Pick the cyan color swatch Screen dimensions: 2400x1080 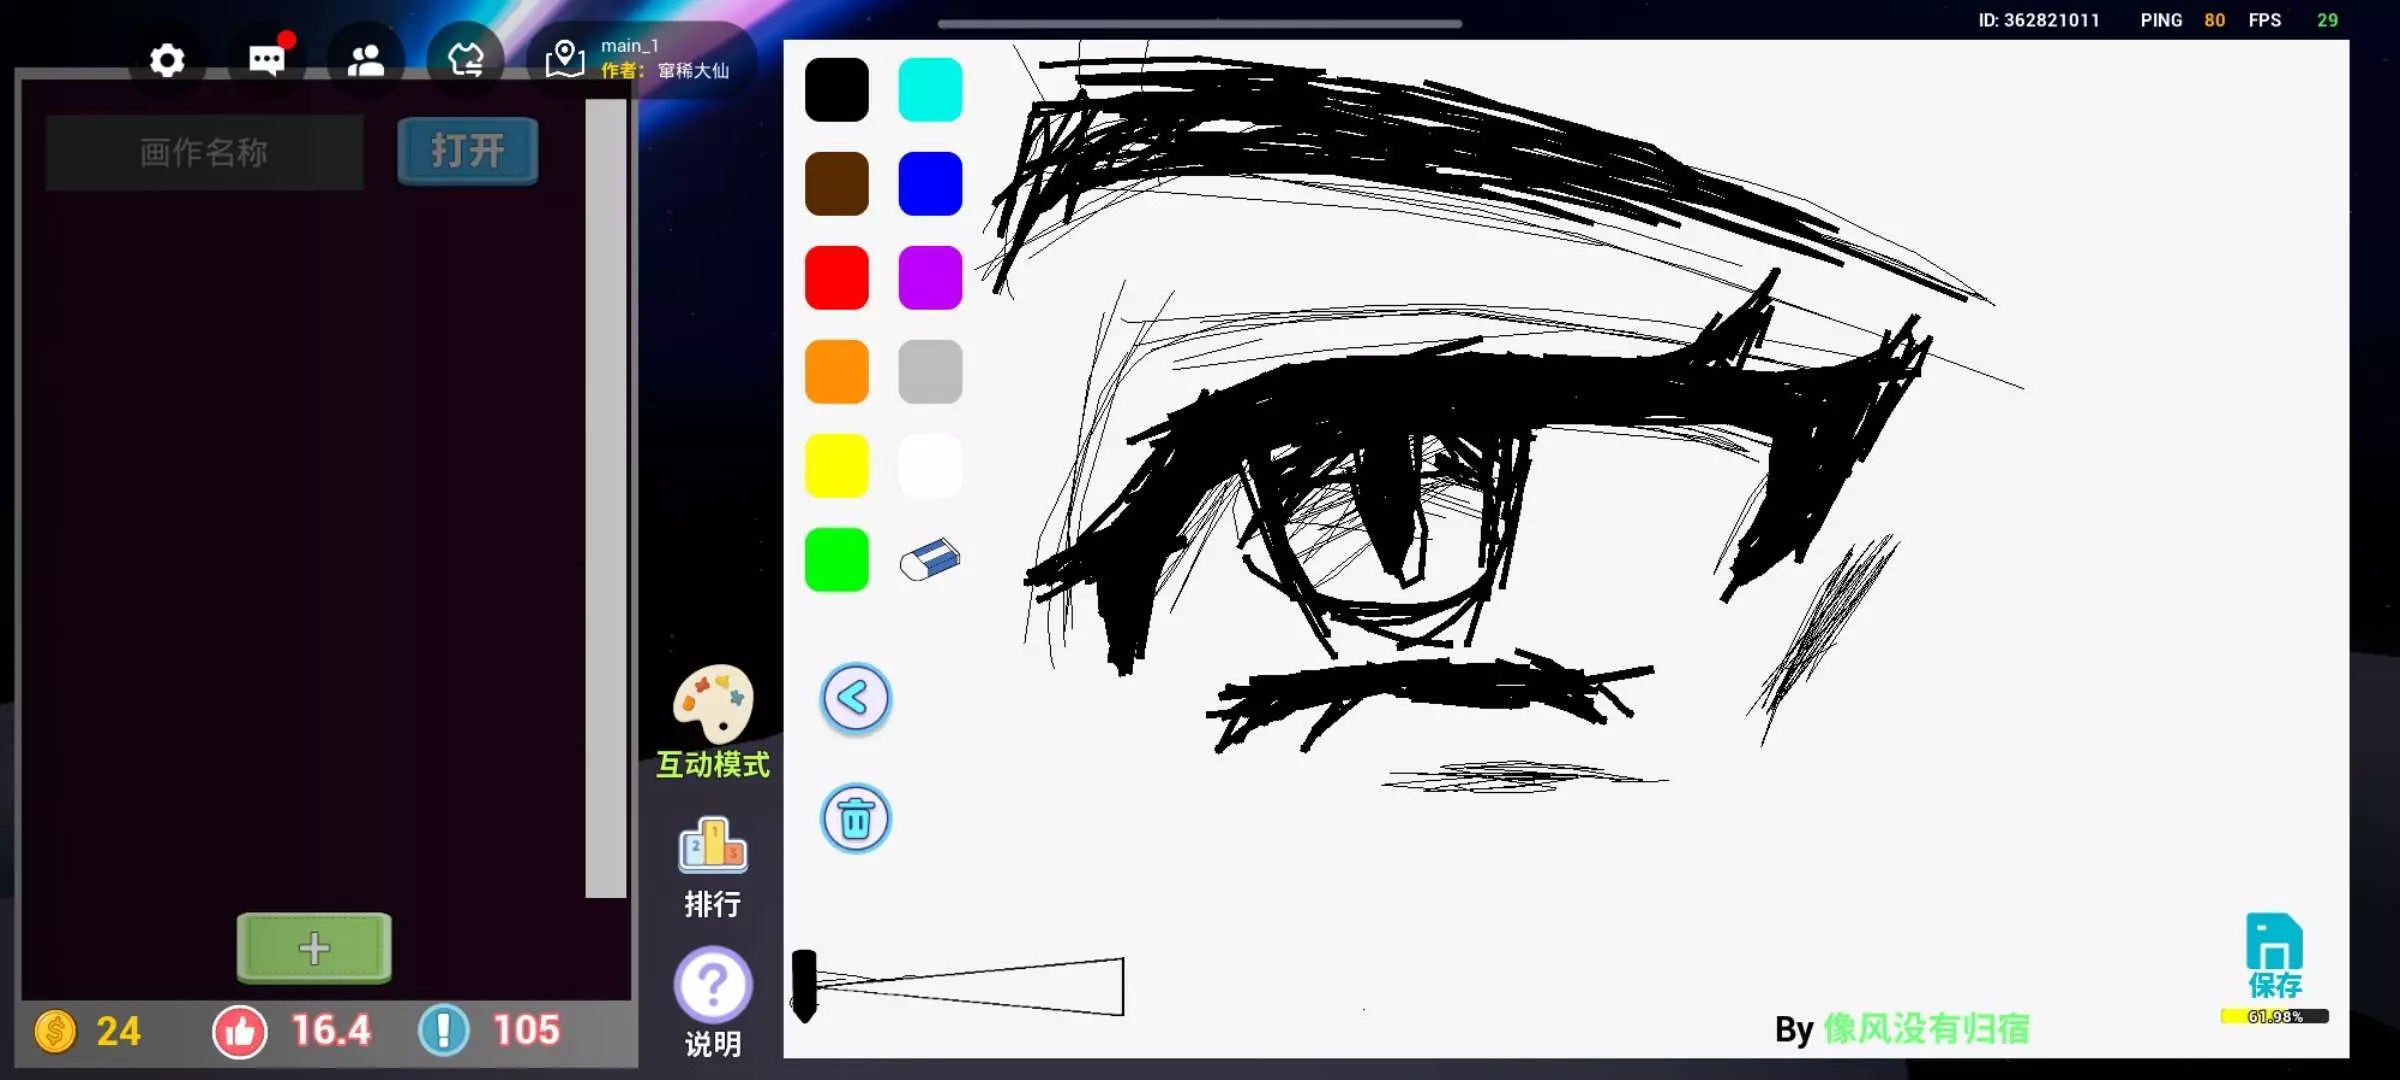click(930, 90)
